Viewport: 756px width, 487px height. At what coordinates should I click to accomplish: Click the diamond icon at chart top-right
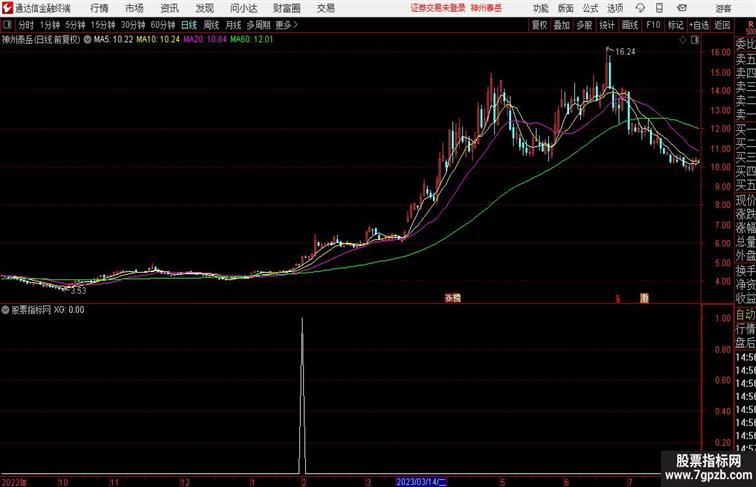[x=683, y=40]
